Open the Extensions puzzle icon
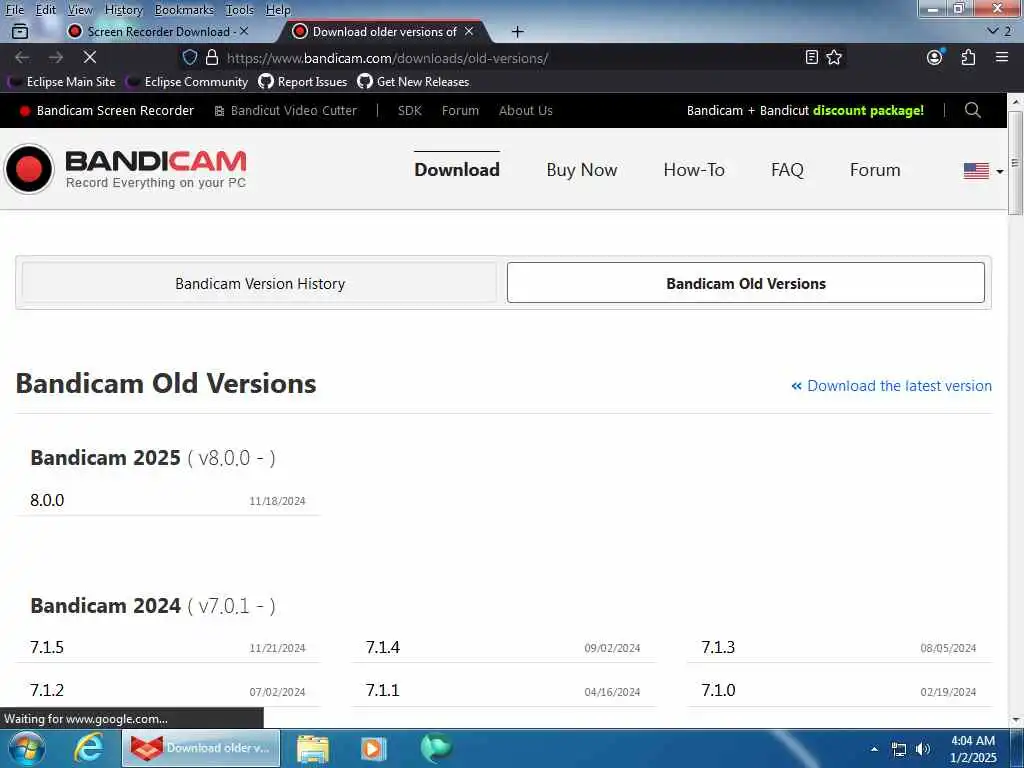The image size is (1024, 768). [x=968, y=57]
